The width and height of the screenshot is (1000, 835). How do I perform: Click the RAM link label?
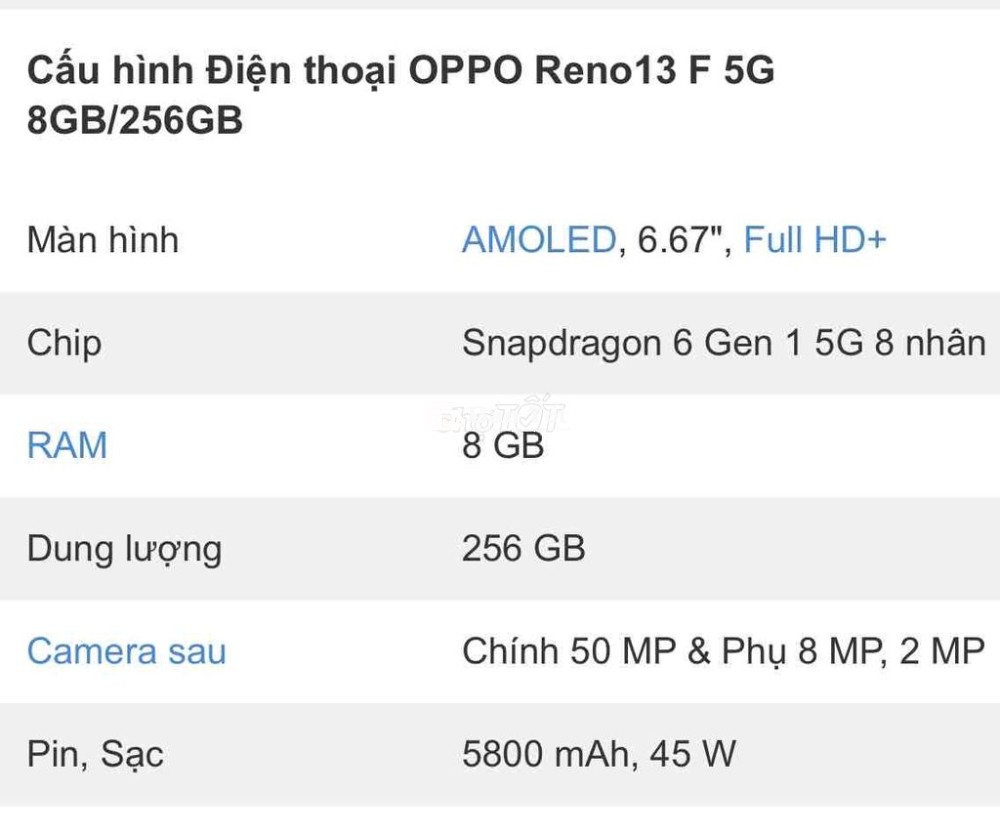click(67, 445)
